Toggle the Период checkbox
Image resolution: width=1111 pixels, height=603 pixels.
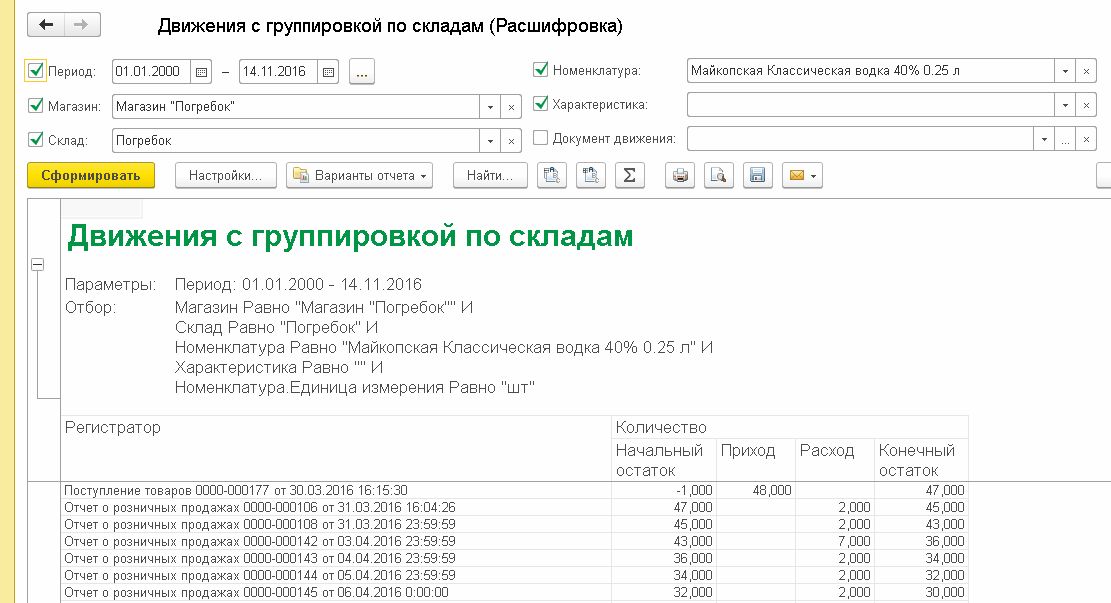pyautogui.click(x=35, y=70)
